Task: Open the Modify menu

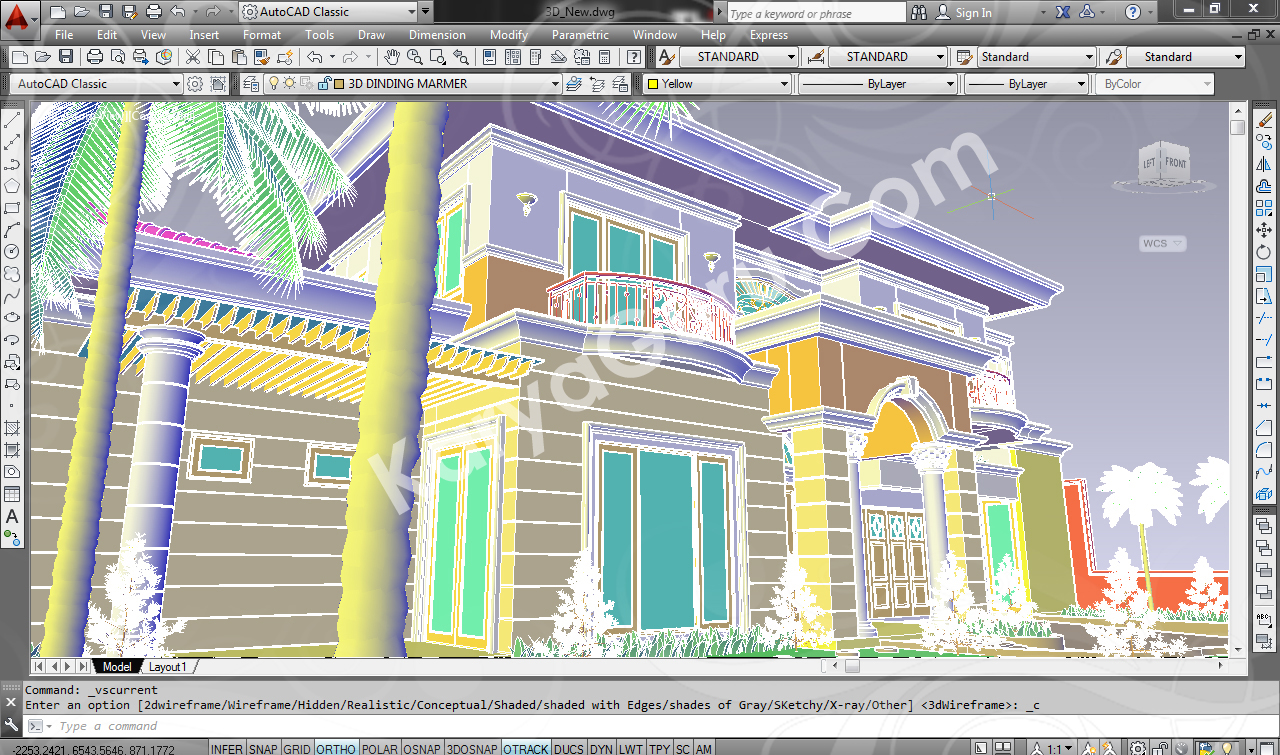Action: pos(508,35)
